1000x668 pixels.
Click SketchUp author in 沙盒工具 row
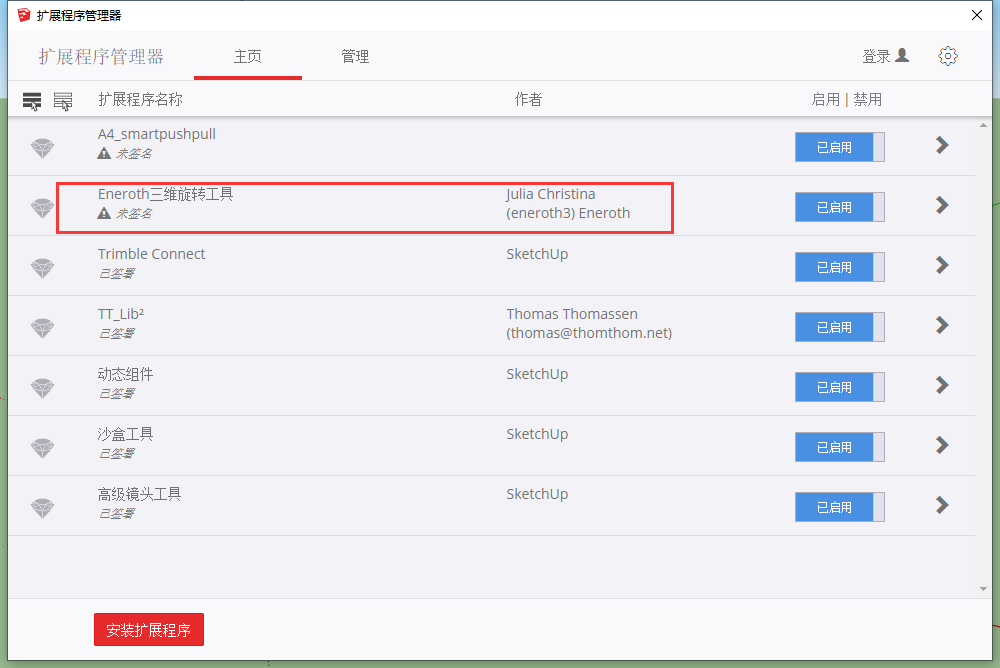click(x=537, y=434)
